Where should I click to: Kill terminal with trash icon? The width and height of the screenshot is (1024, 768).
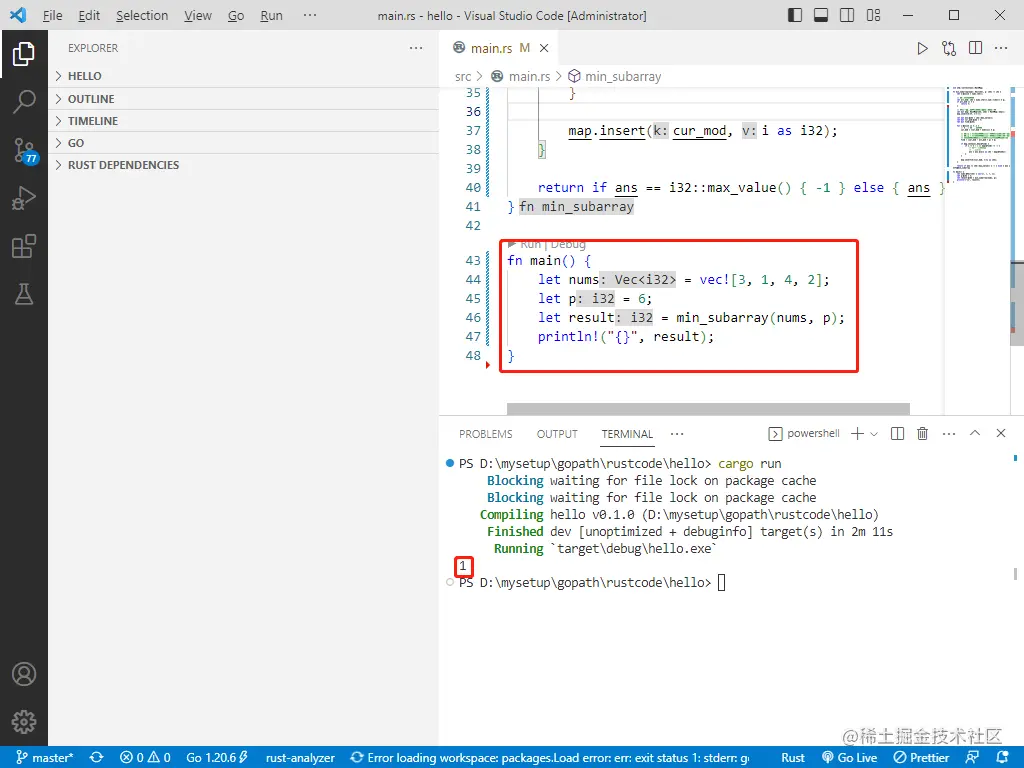(922, 434)
